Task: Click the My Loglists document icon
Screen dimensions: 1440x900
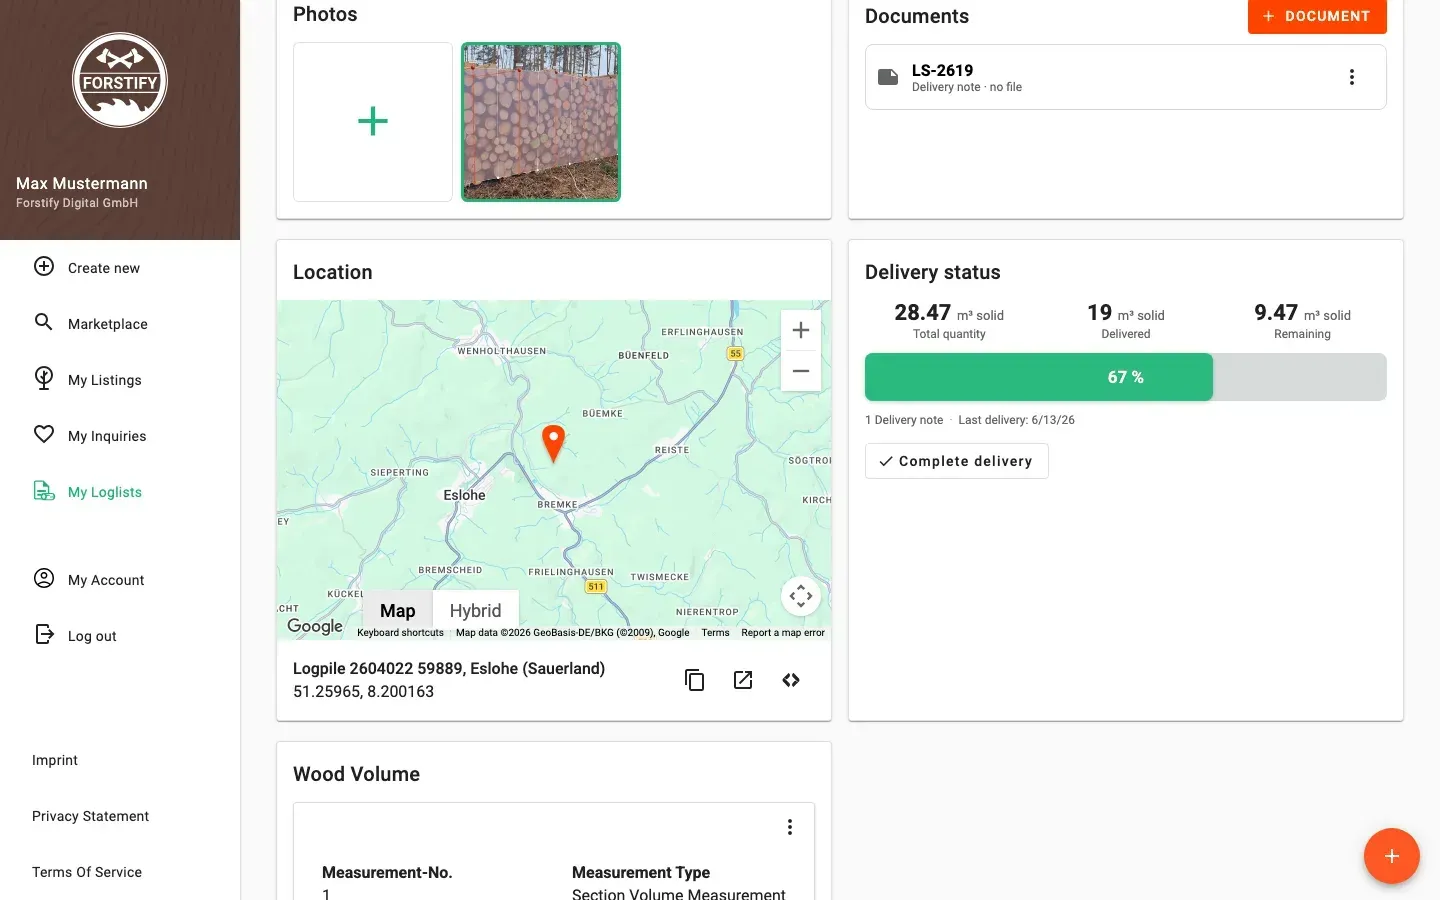Action: 44,490
